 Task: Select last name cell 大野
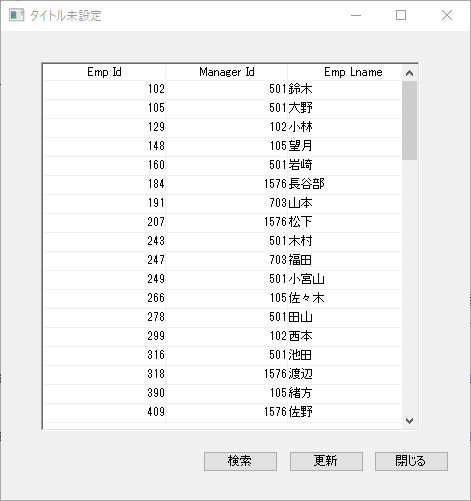coord(345,108)
